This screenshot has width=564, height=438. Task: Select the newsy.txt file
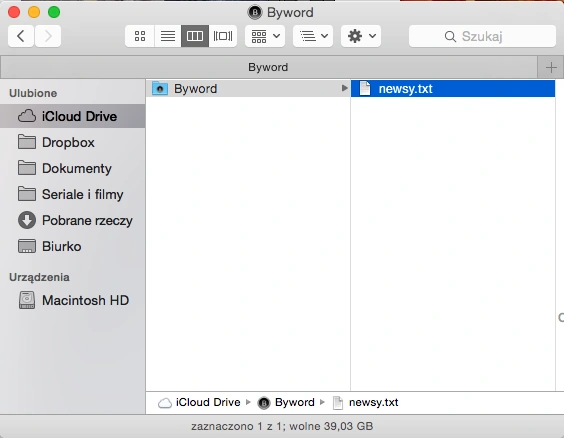(x=453, y=88)
